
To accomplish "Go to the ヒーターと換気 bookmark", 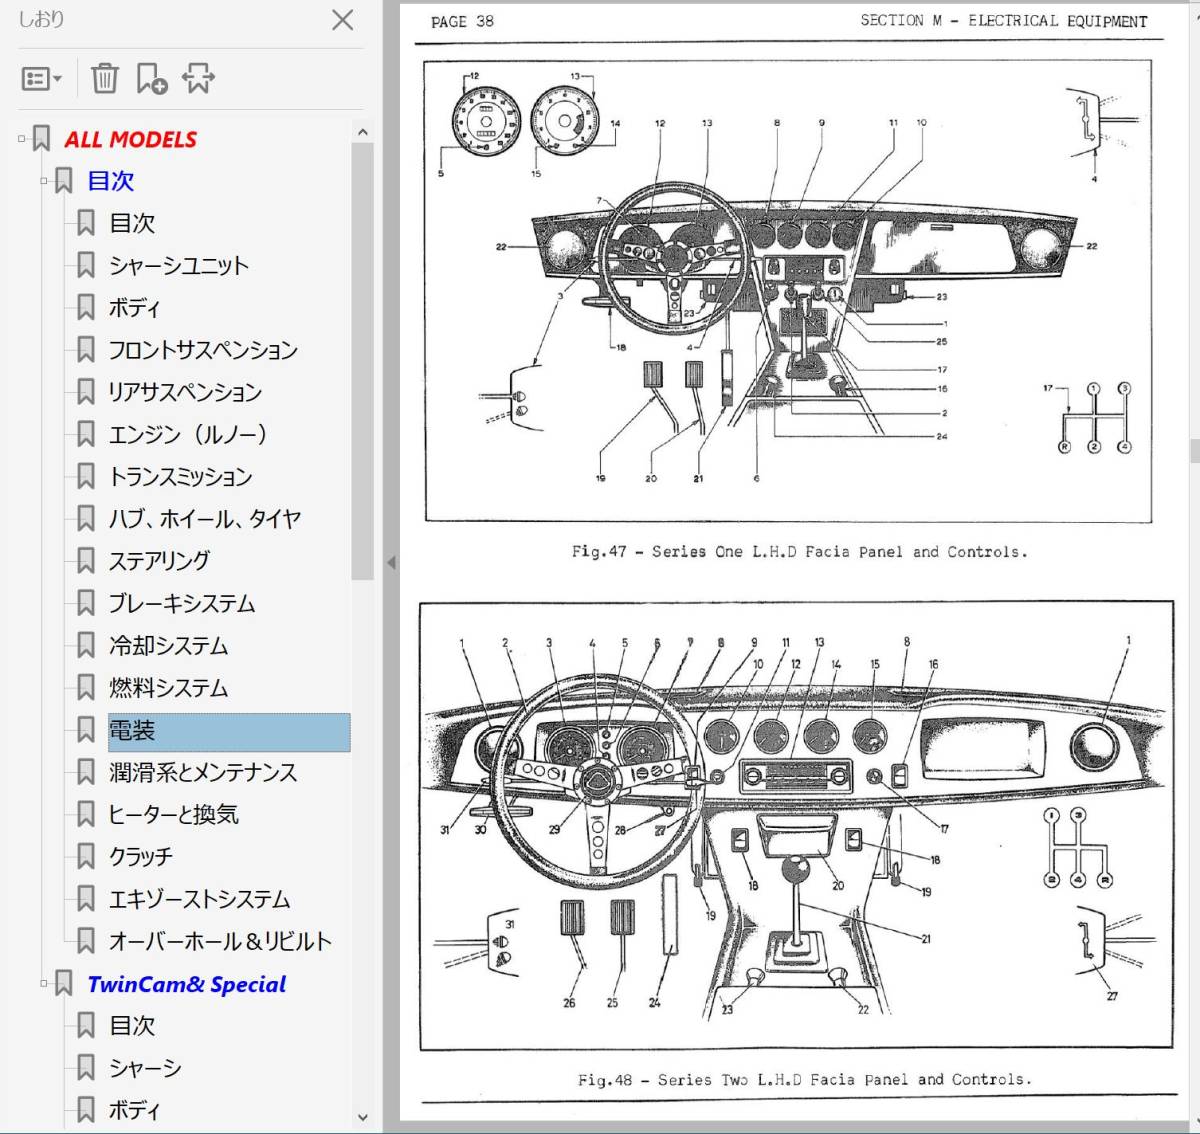I will 174,814.
